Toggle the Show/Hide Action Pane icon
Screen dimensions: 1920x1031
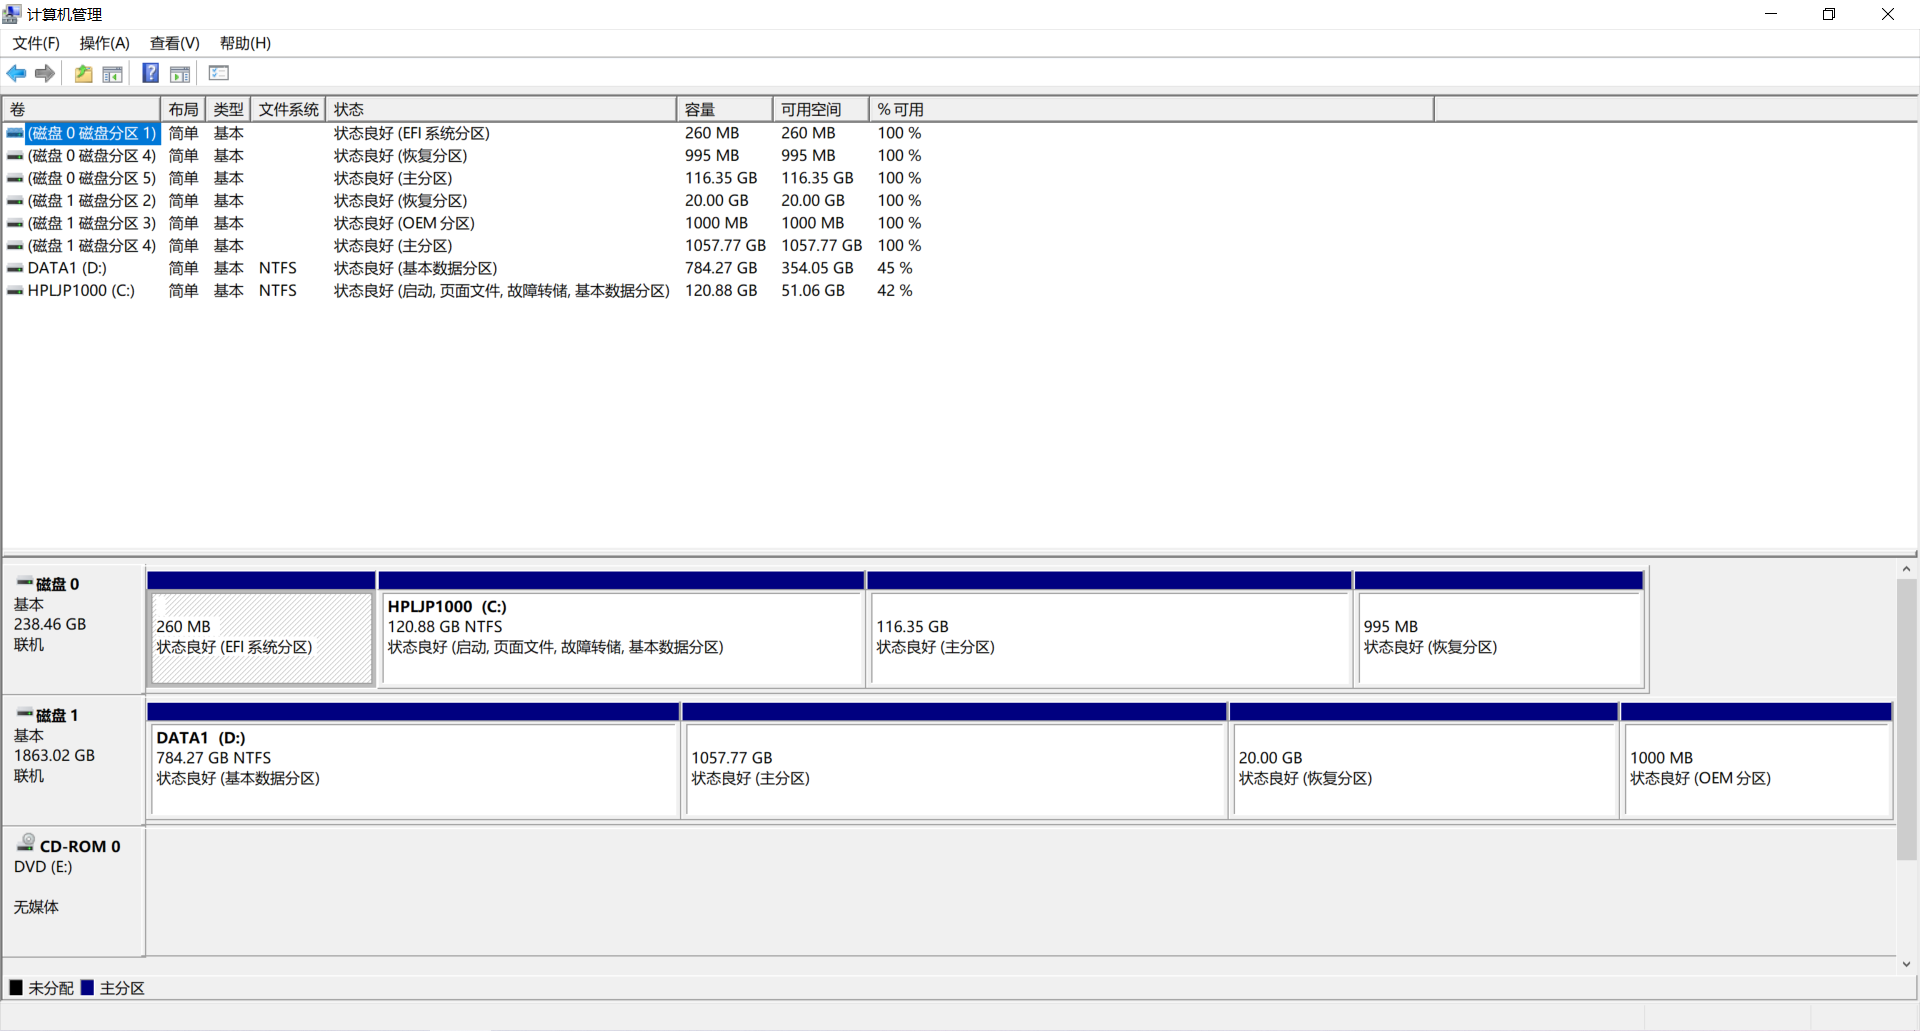[180, 73]
